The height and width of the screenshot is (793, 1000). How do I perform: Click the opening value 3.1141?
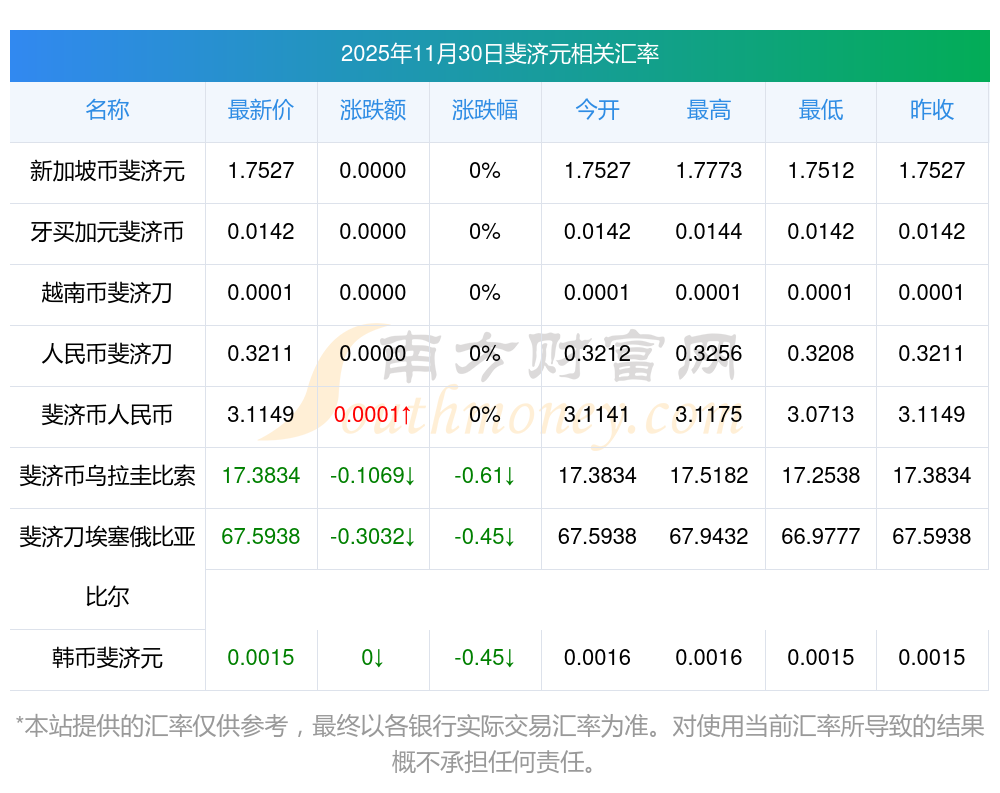[x=598, y=414]
